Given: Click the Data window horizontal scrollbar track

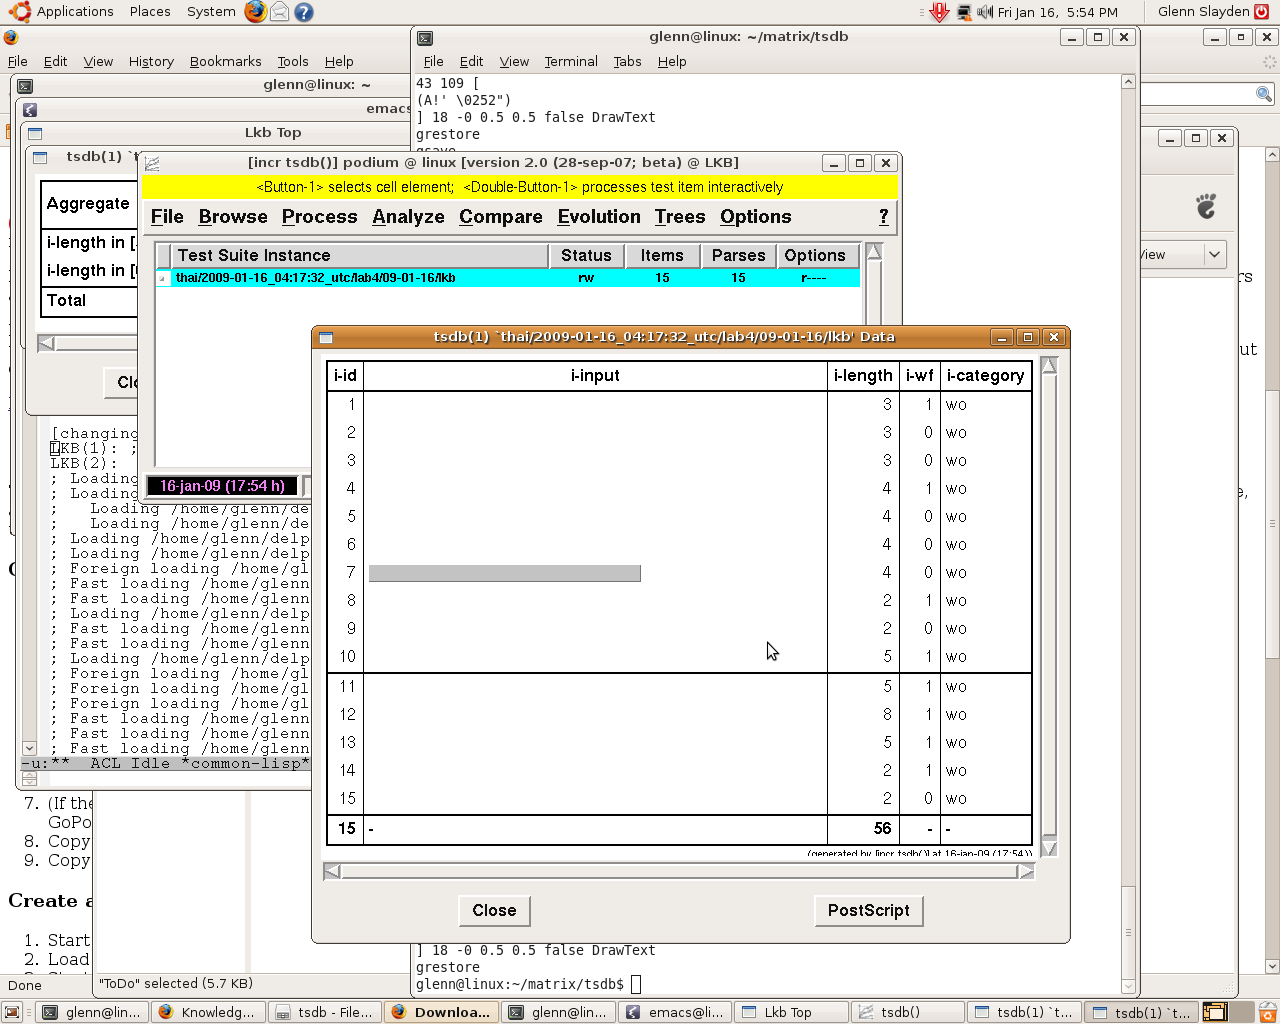Looking at the screenshot, I should point(679,872).
